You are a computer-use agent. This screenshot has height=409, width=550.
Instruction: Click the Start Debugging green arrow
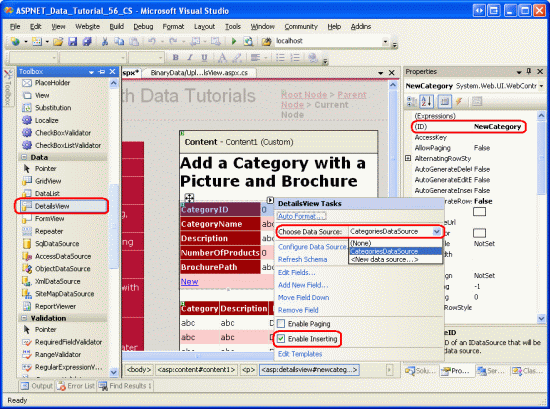[x=234, y=41]
